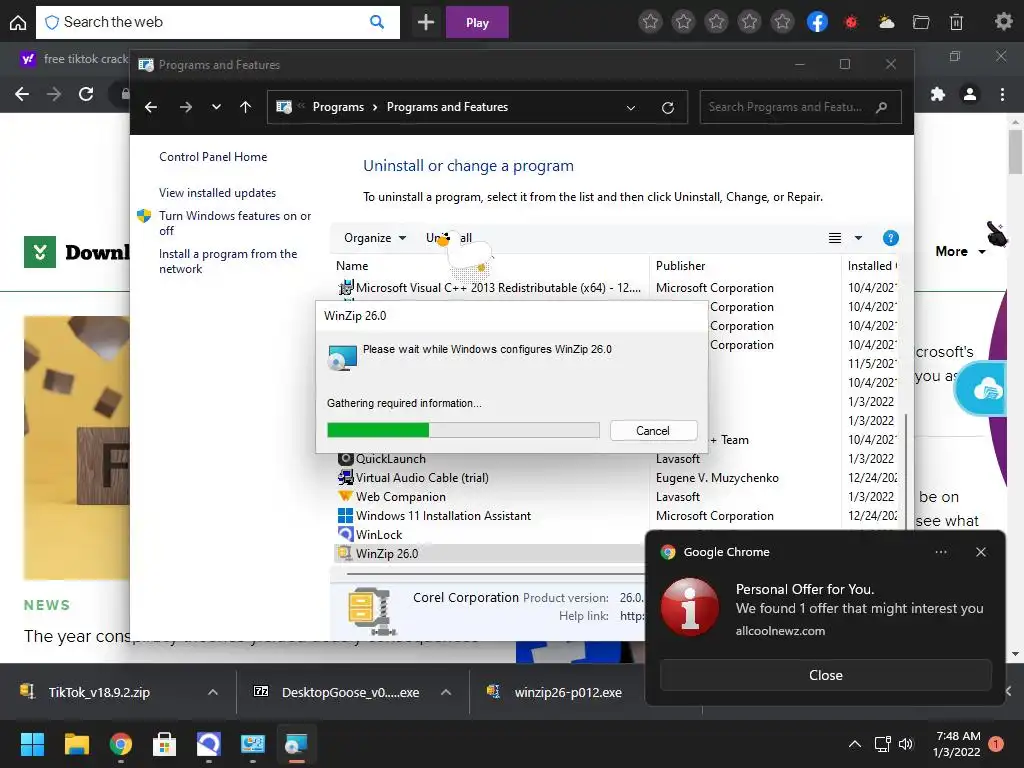Open Microsoft Store from the taskbar
Viewport: 1024px width, 768px height.
pyautogui.click(x=165, y=744)
